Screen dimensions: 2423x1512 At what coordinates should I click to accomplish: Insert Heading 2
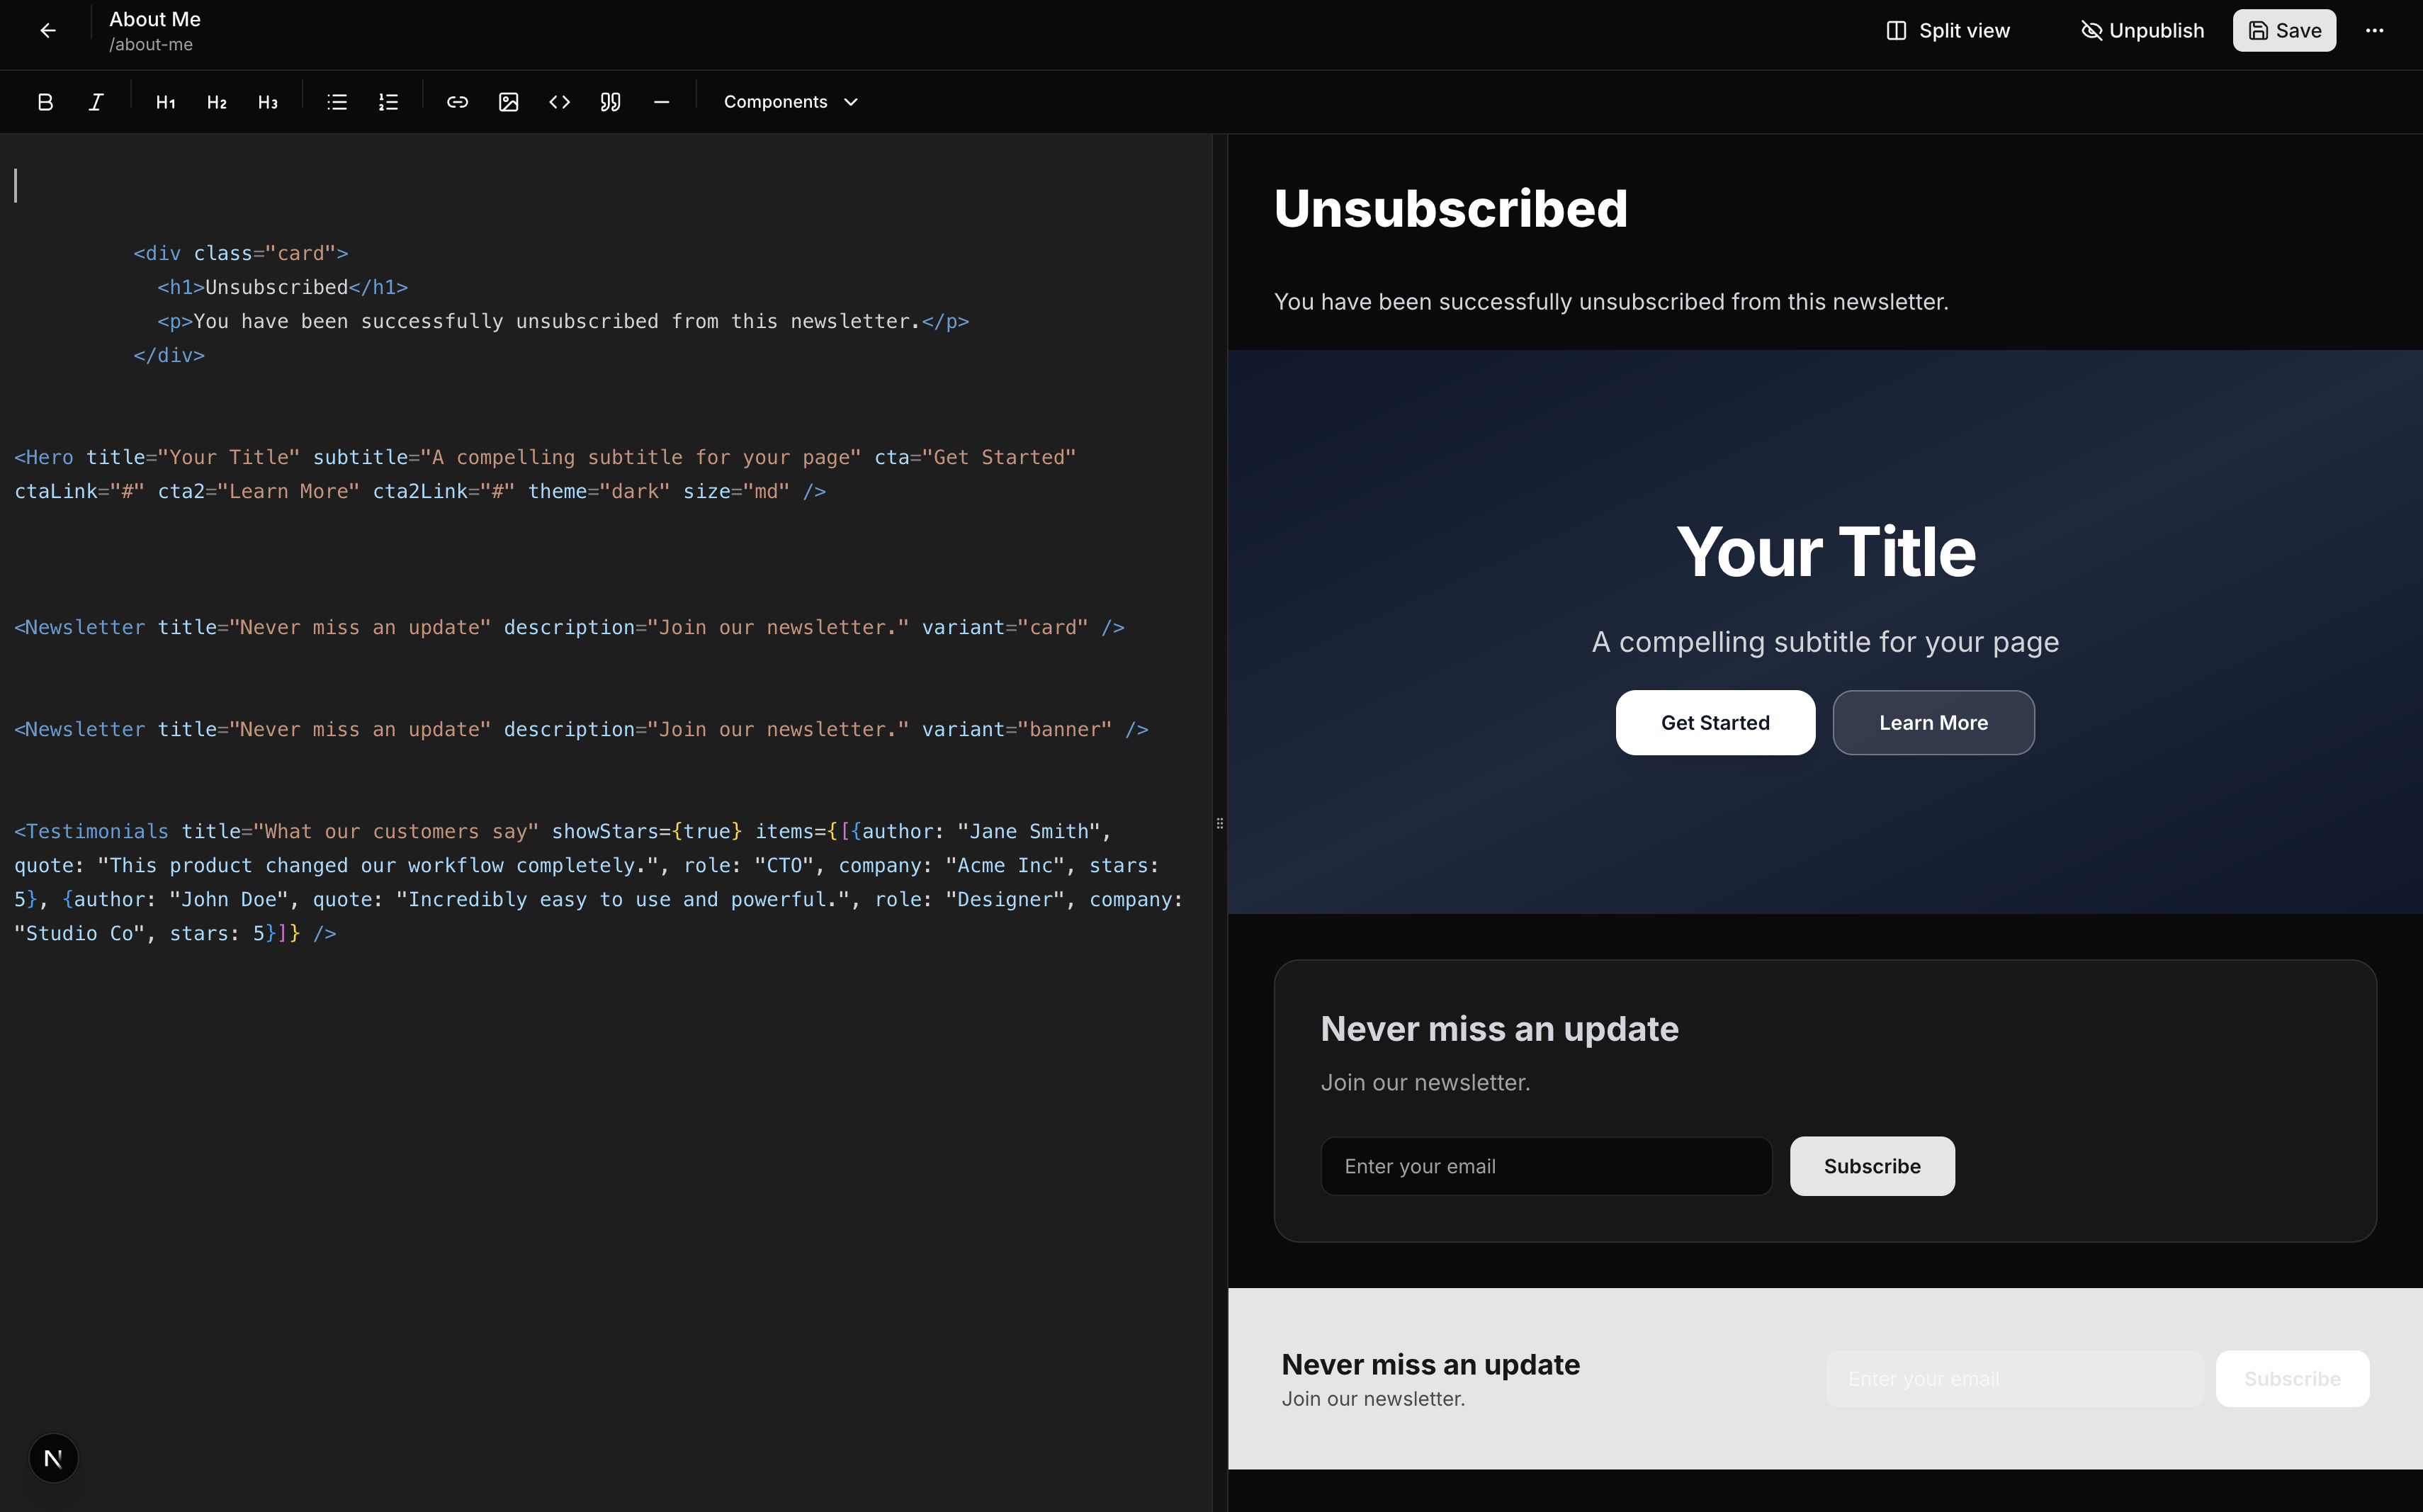[217, 102]
